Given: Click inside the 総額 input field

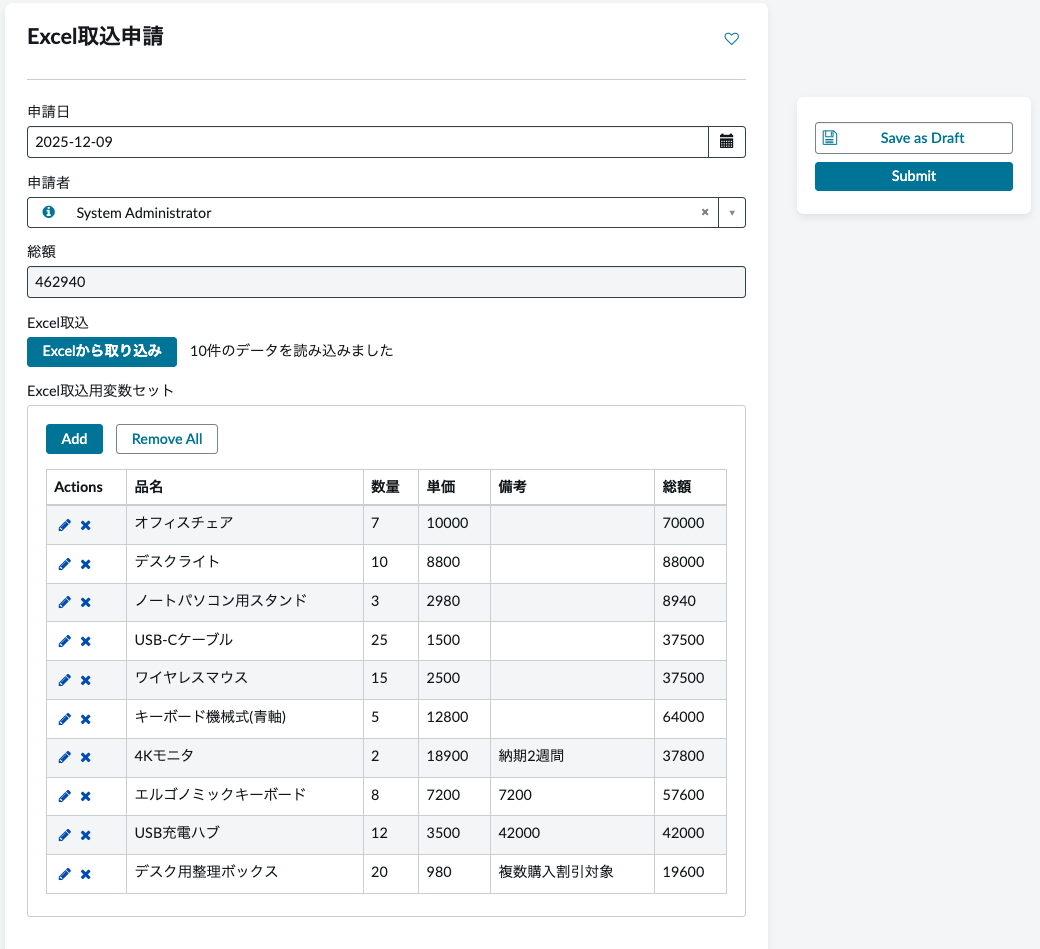Looking at the screenshot, I should pyautogui.click(x=385, y=282).
